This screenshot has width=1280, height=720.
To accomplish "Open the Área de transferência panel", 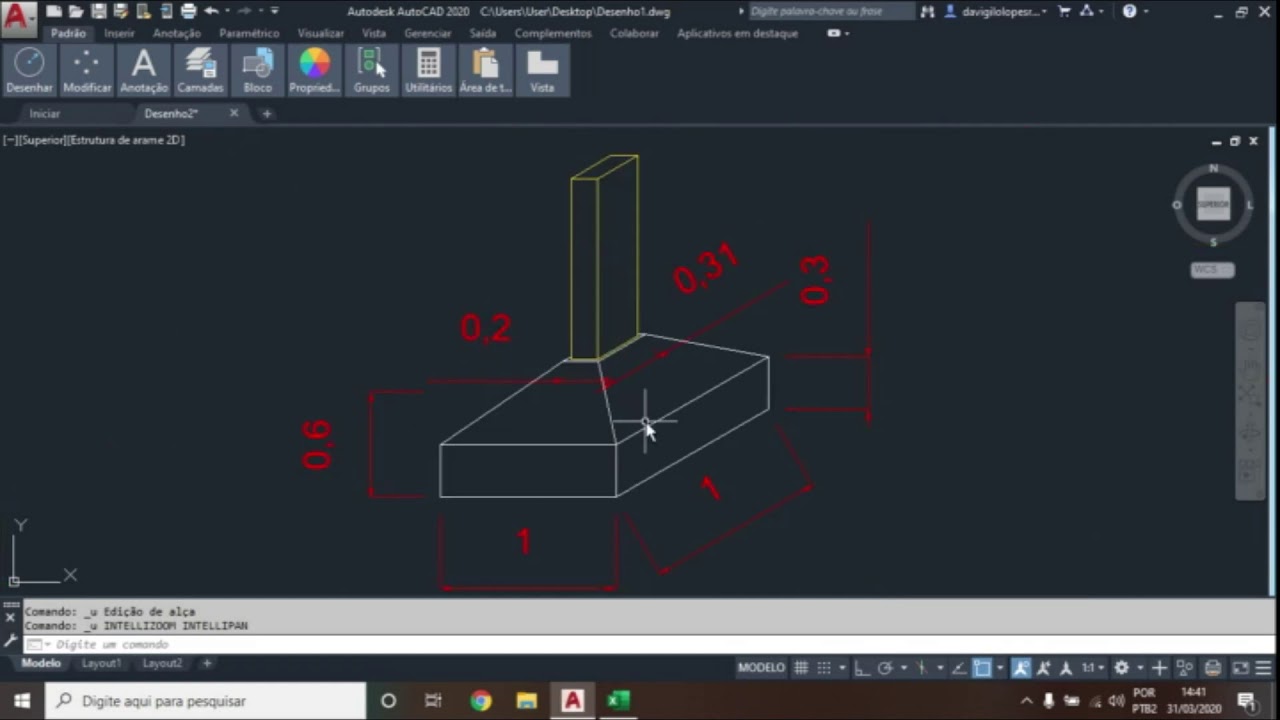I will 485,70.
